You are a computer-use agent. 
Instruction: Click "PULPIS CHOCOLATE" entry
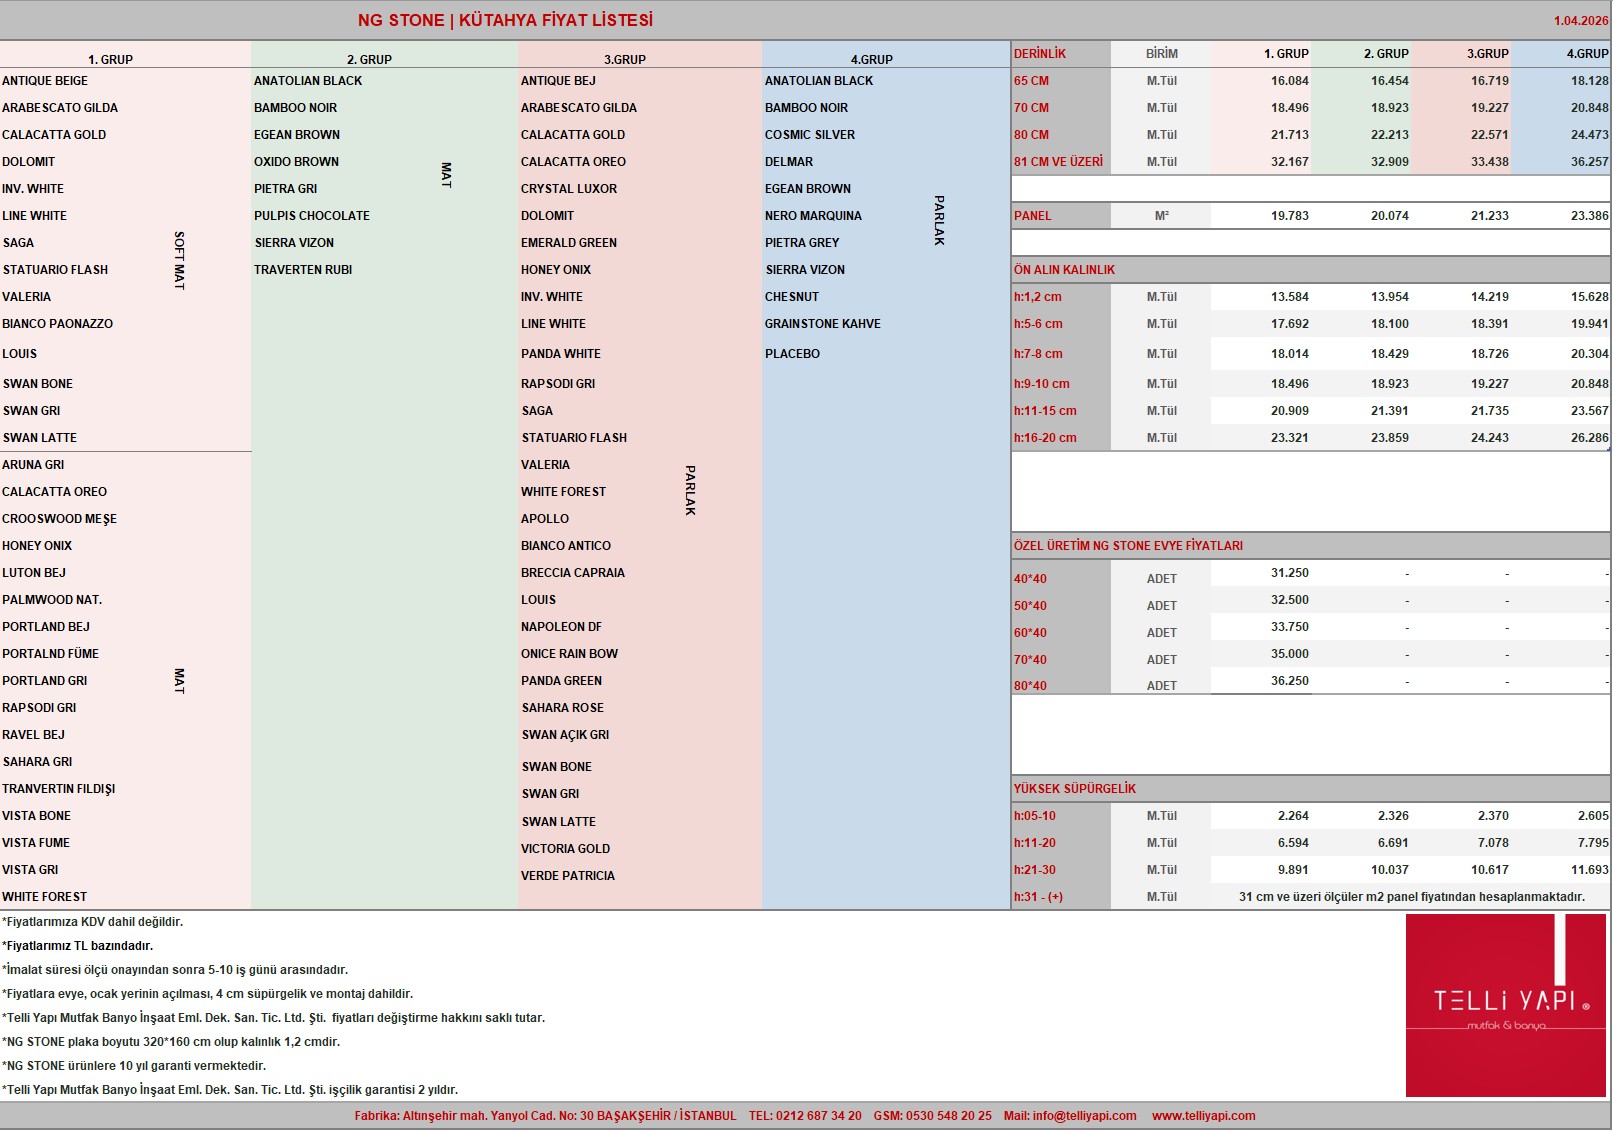coord(312,216)
